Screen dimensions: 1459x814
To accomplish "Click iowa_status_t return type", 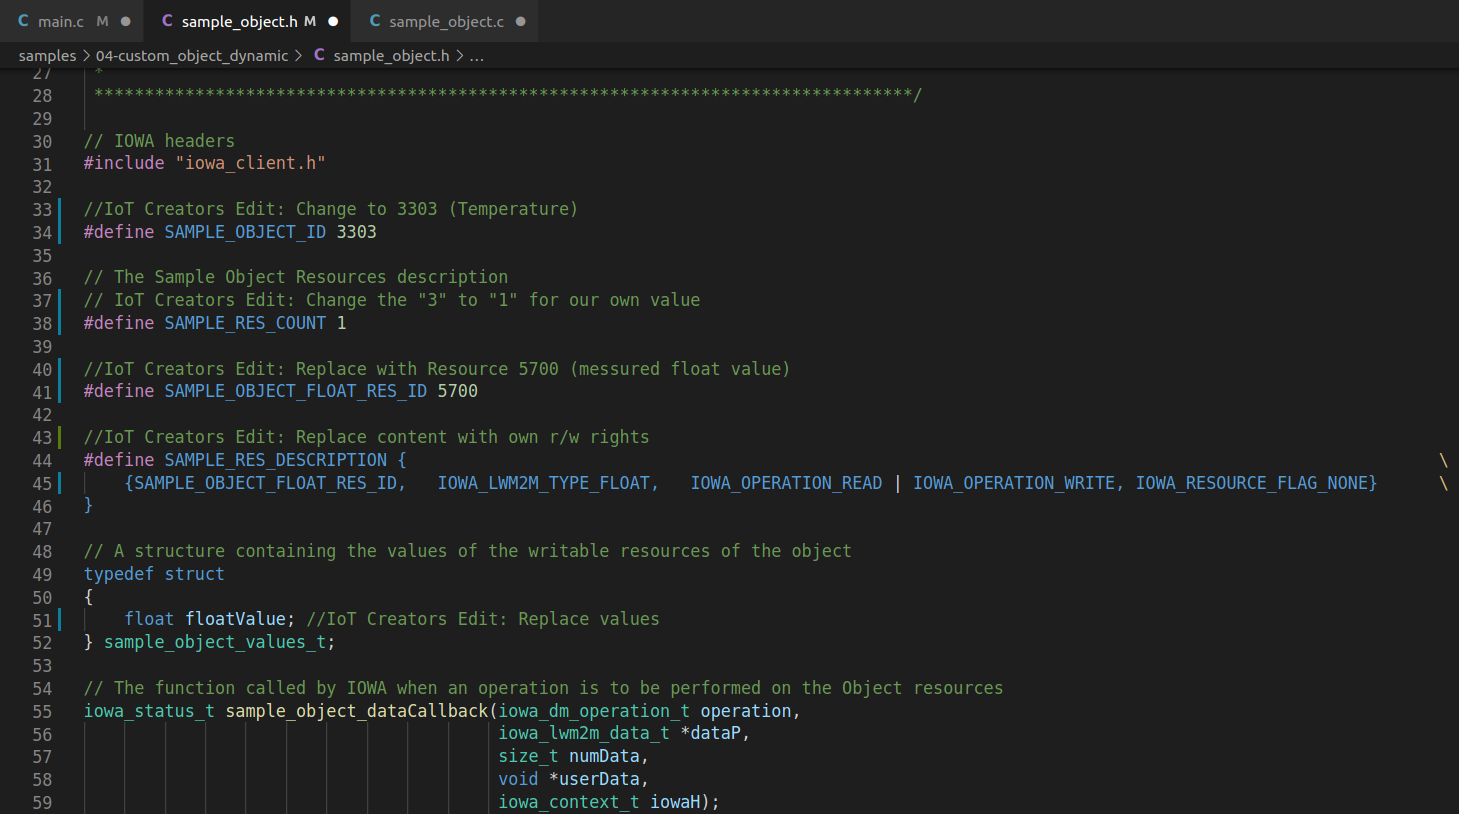I will click(x=149, y=711).
